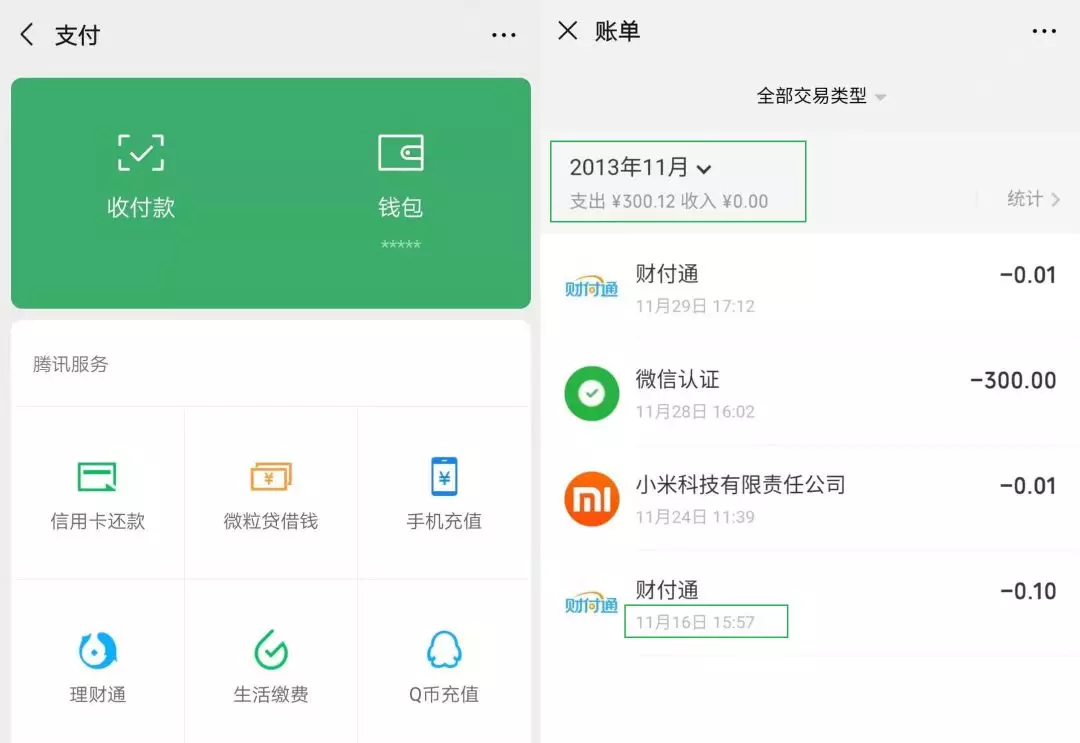
Task: Expand the 全部交易类型 filter dropdown
Action: [821, 97]
